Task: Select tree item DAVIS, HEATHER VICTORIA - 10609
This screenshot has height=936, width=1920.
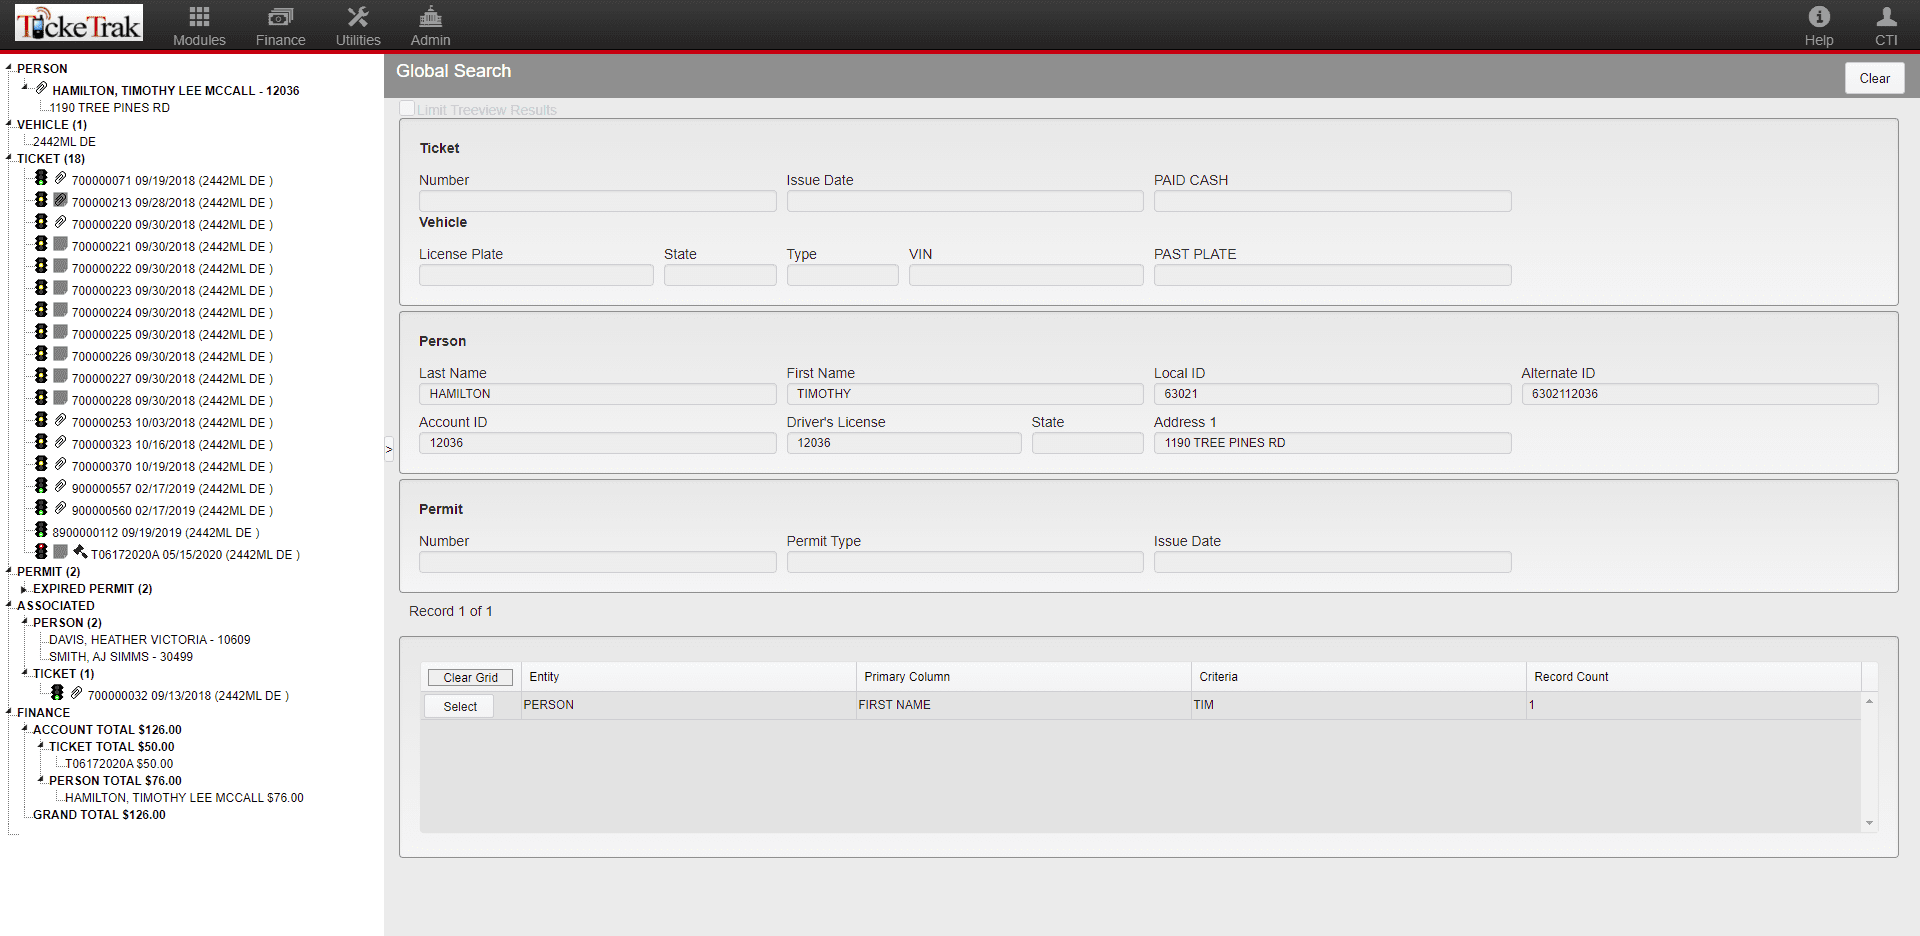Action: coord(148,639)
